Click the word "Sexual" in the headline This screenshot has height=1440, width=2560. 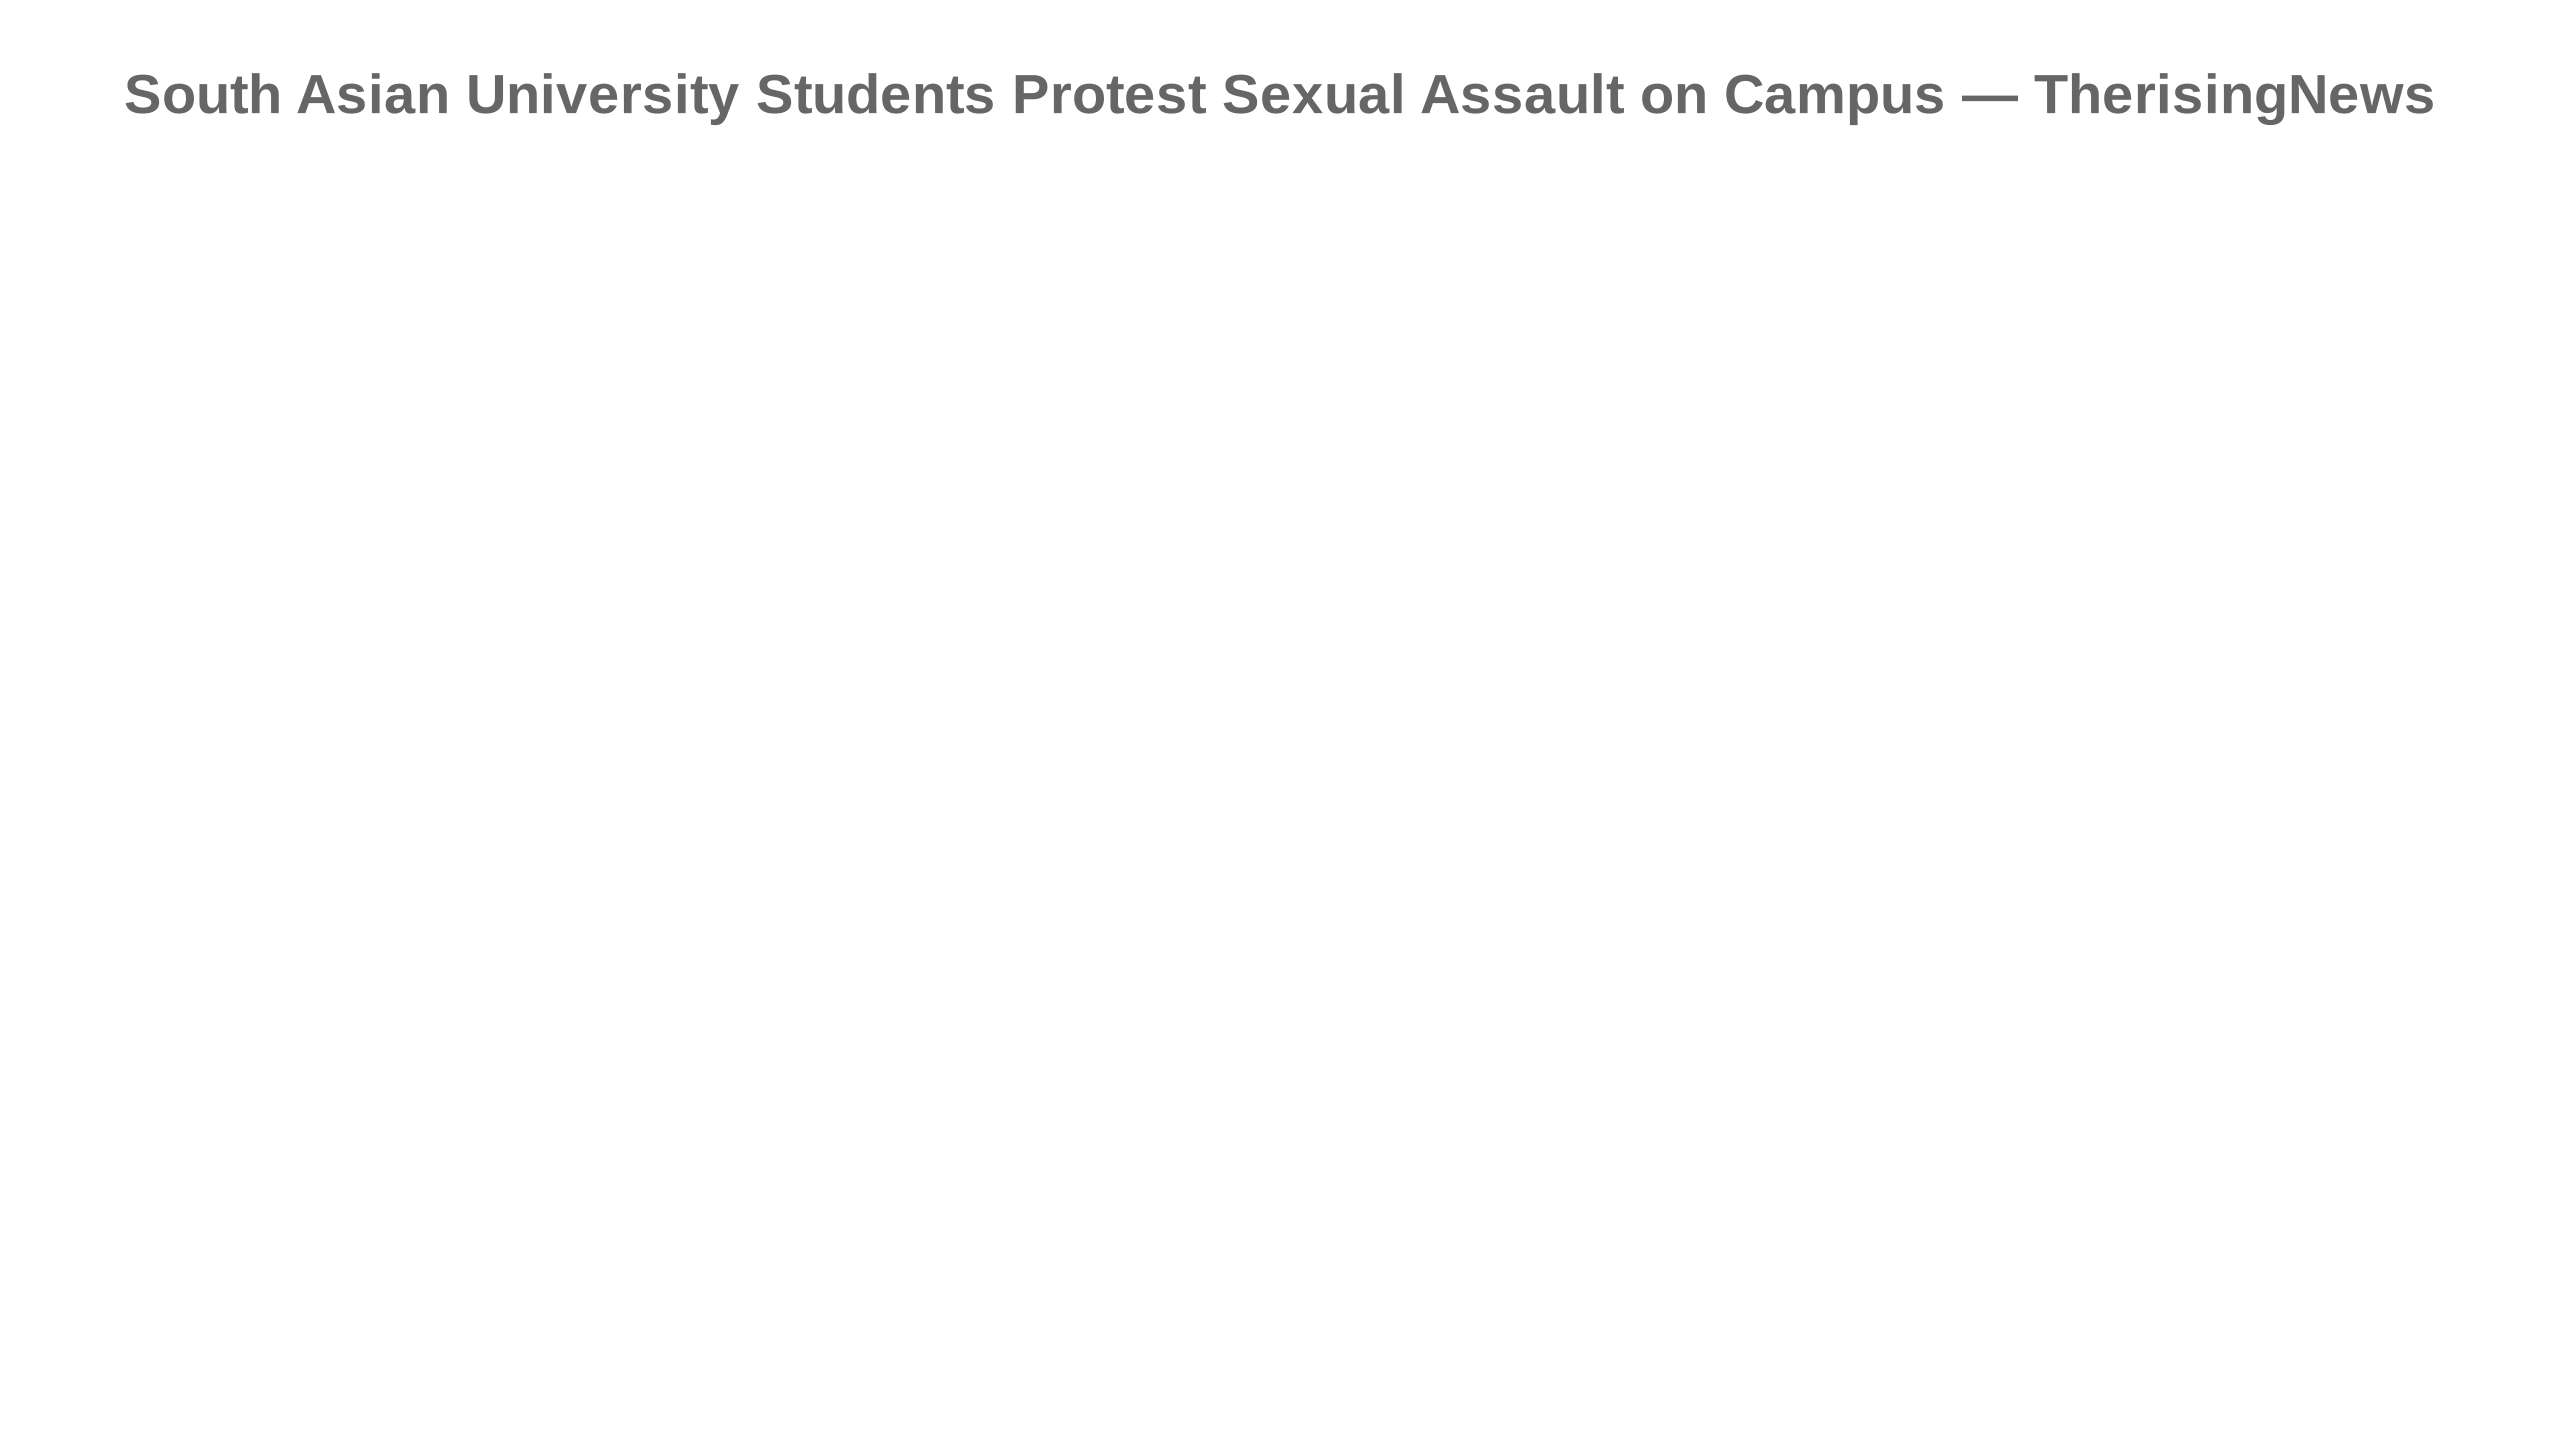(x=1313, y=96)
